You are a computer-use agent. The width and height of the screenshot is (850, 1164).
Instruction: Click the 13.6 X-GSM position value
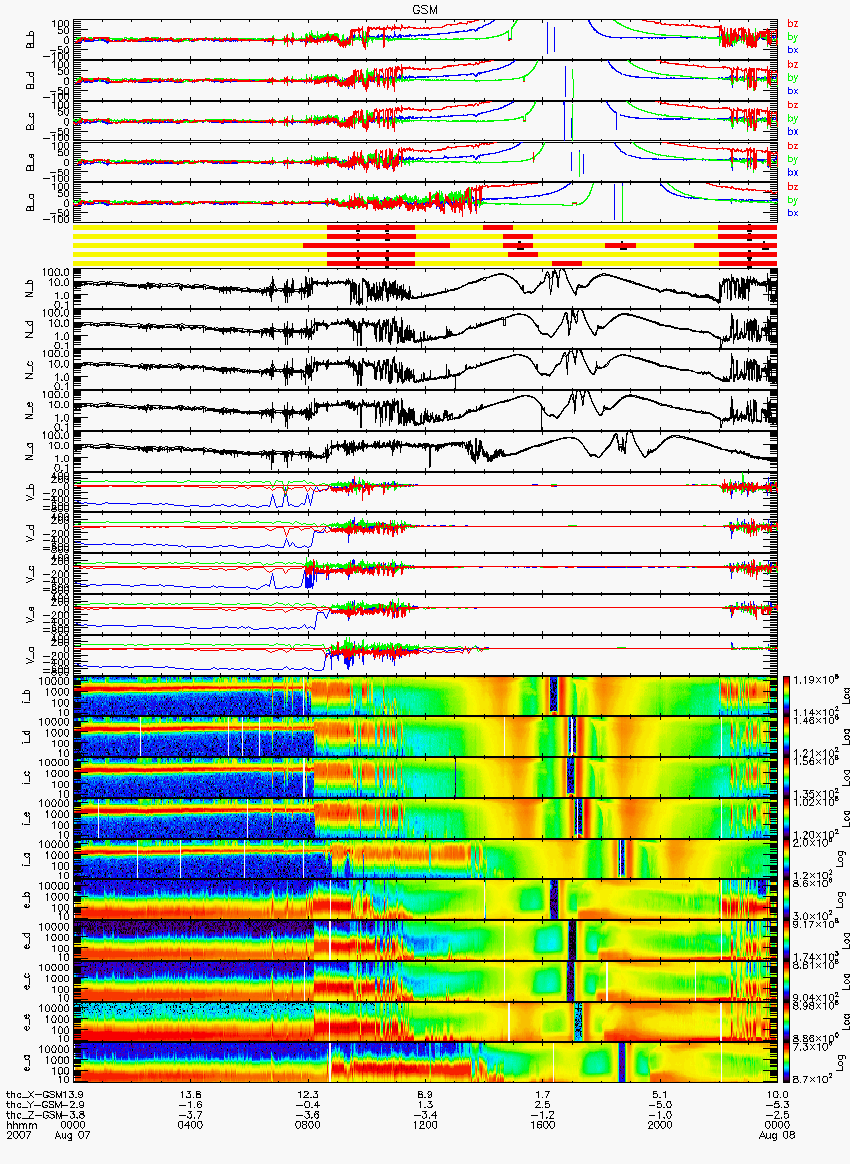point(190,1094)
